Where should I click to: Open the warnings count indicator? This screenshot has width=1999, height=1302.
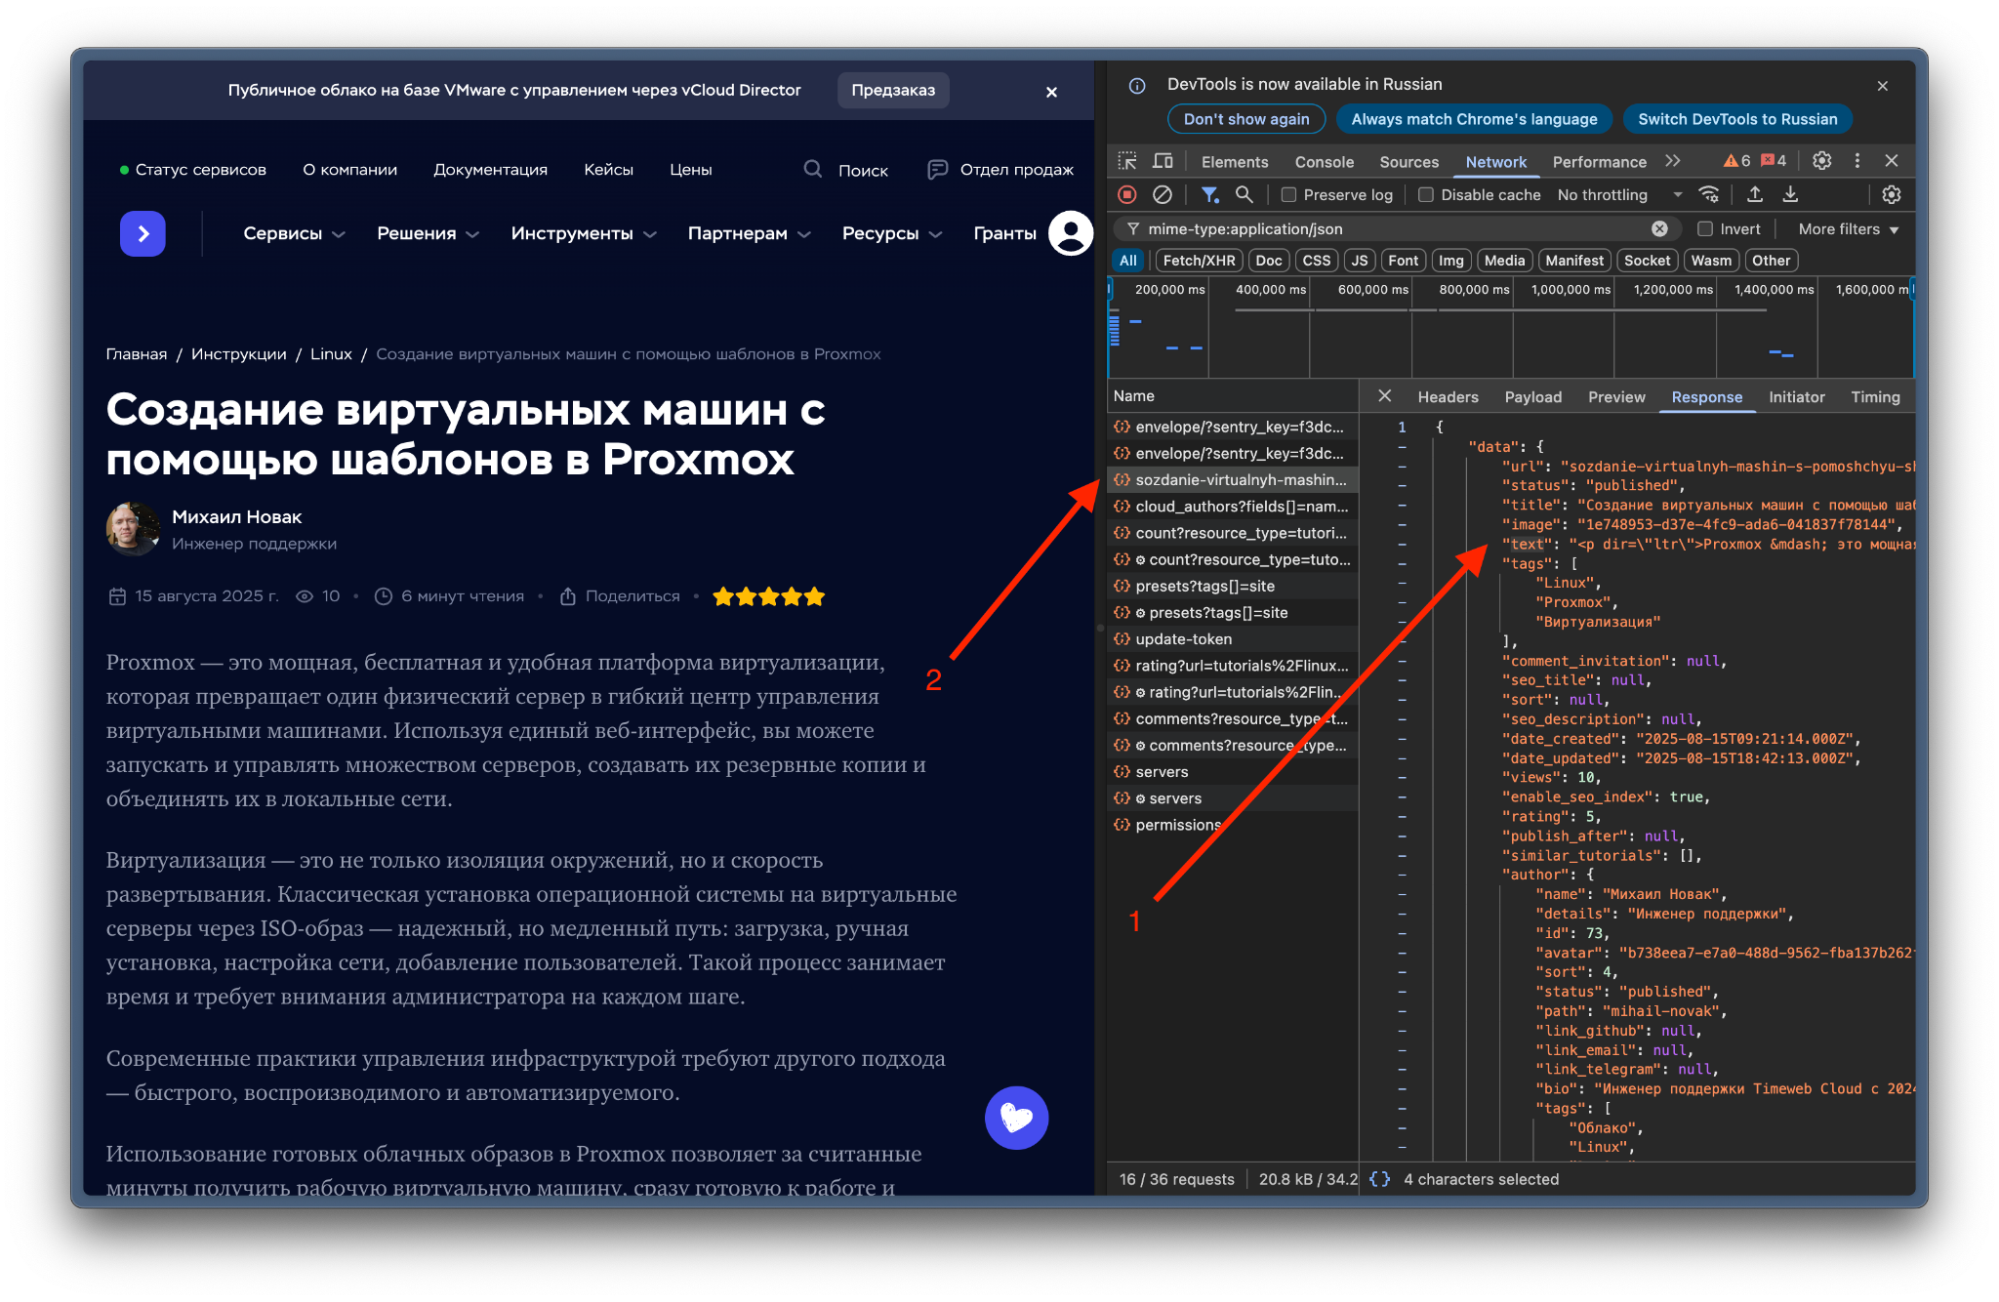(1737, 161)
